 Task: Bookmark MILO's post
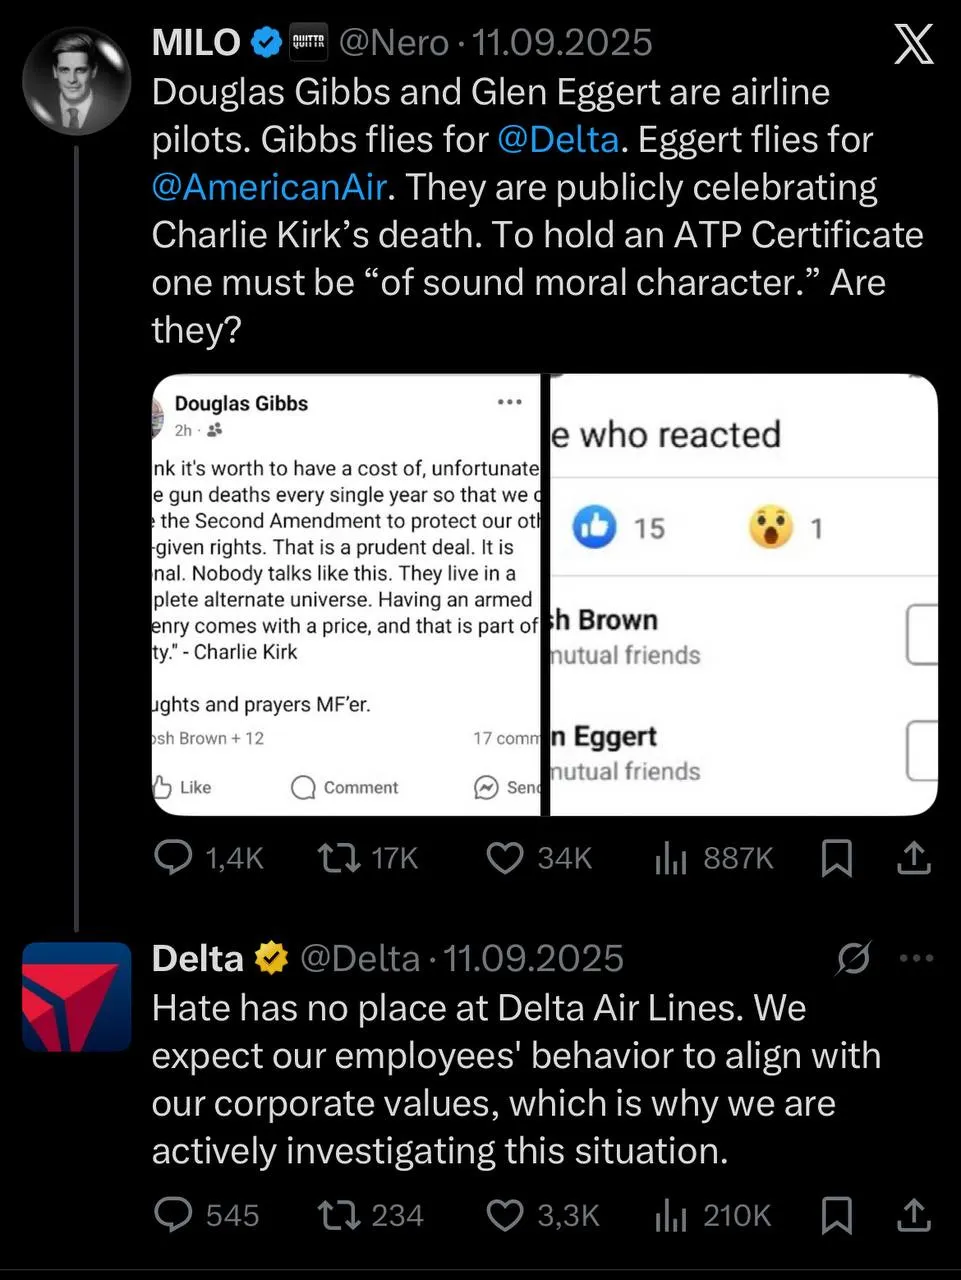click(837, 858)
